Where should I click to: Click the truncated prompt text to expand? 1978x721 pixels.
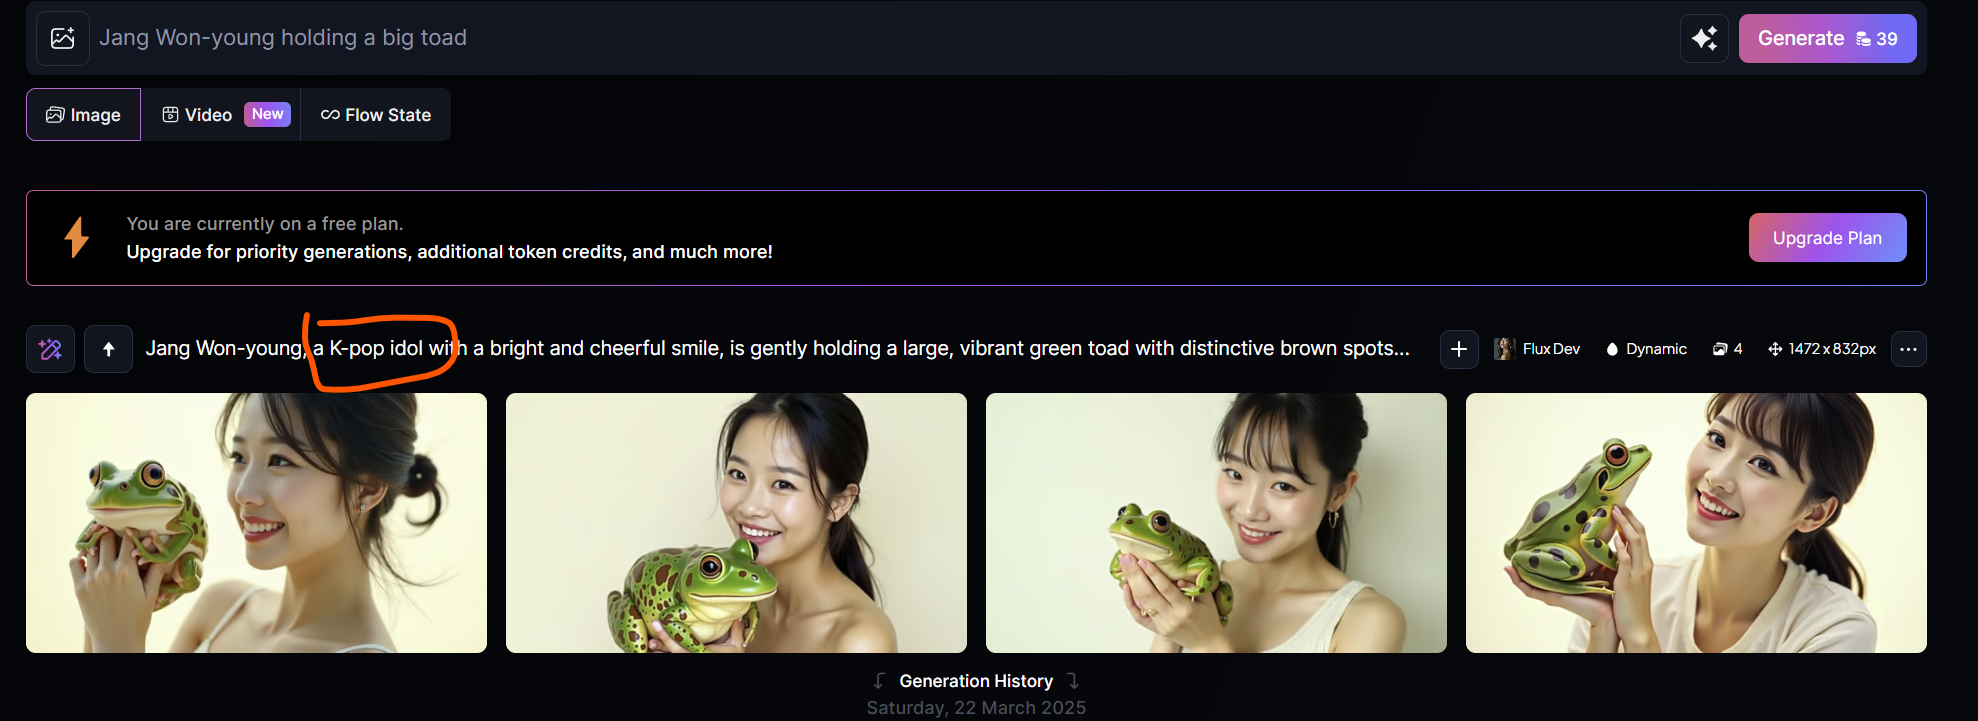777,349
